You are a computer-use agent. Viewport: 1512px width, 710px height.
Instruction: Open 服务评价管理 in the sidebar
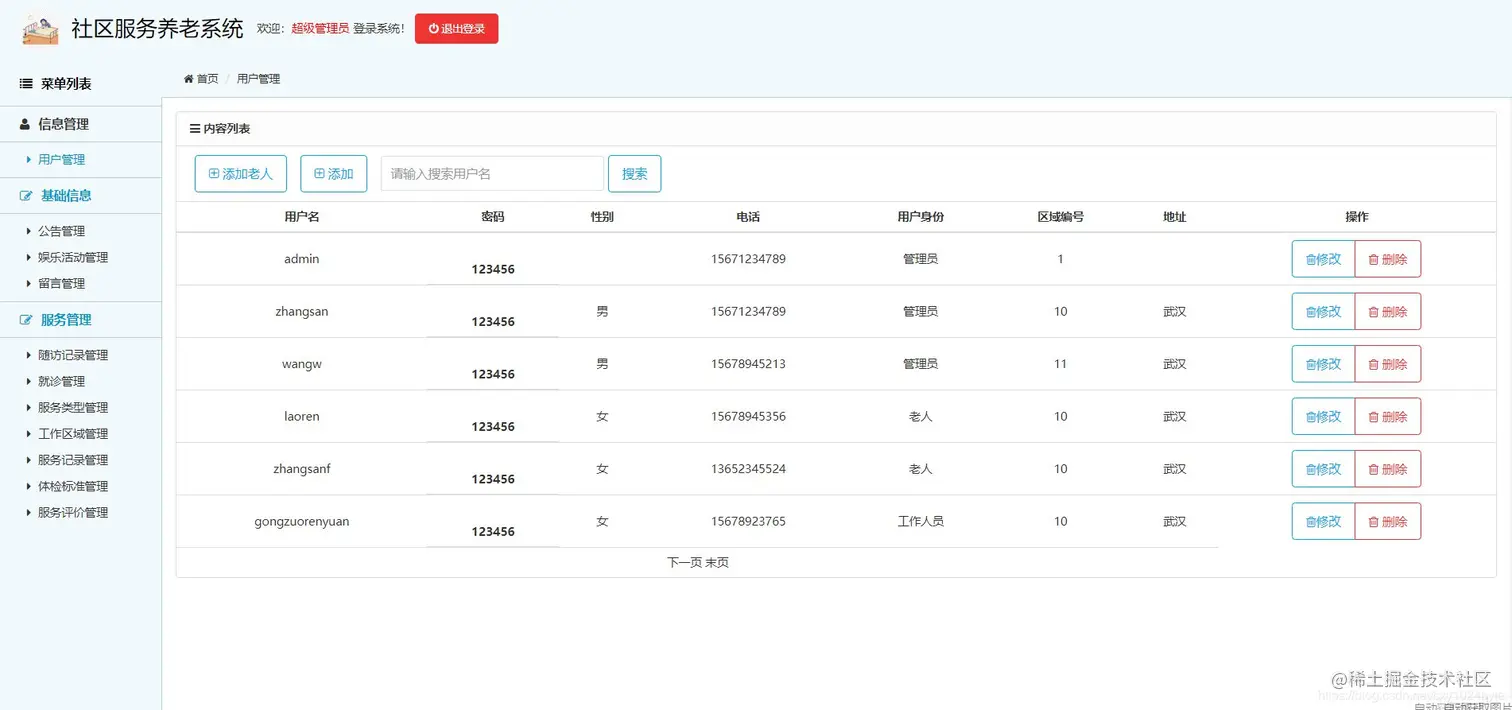pos(73,512)
